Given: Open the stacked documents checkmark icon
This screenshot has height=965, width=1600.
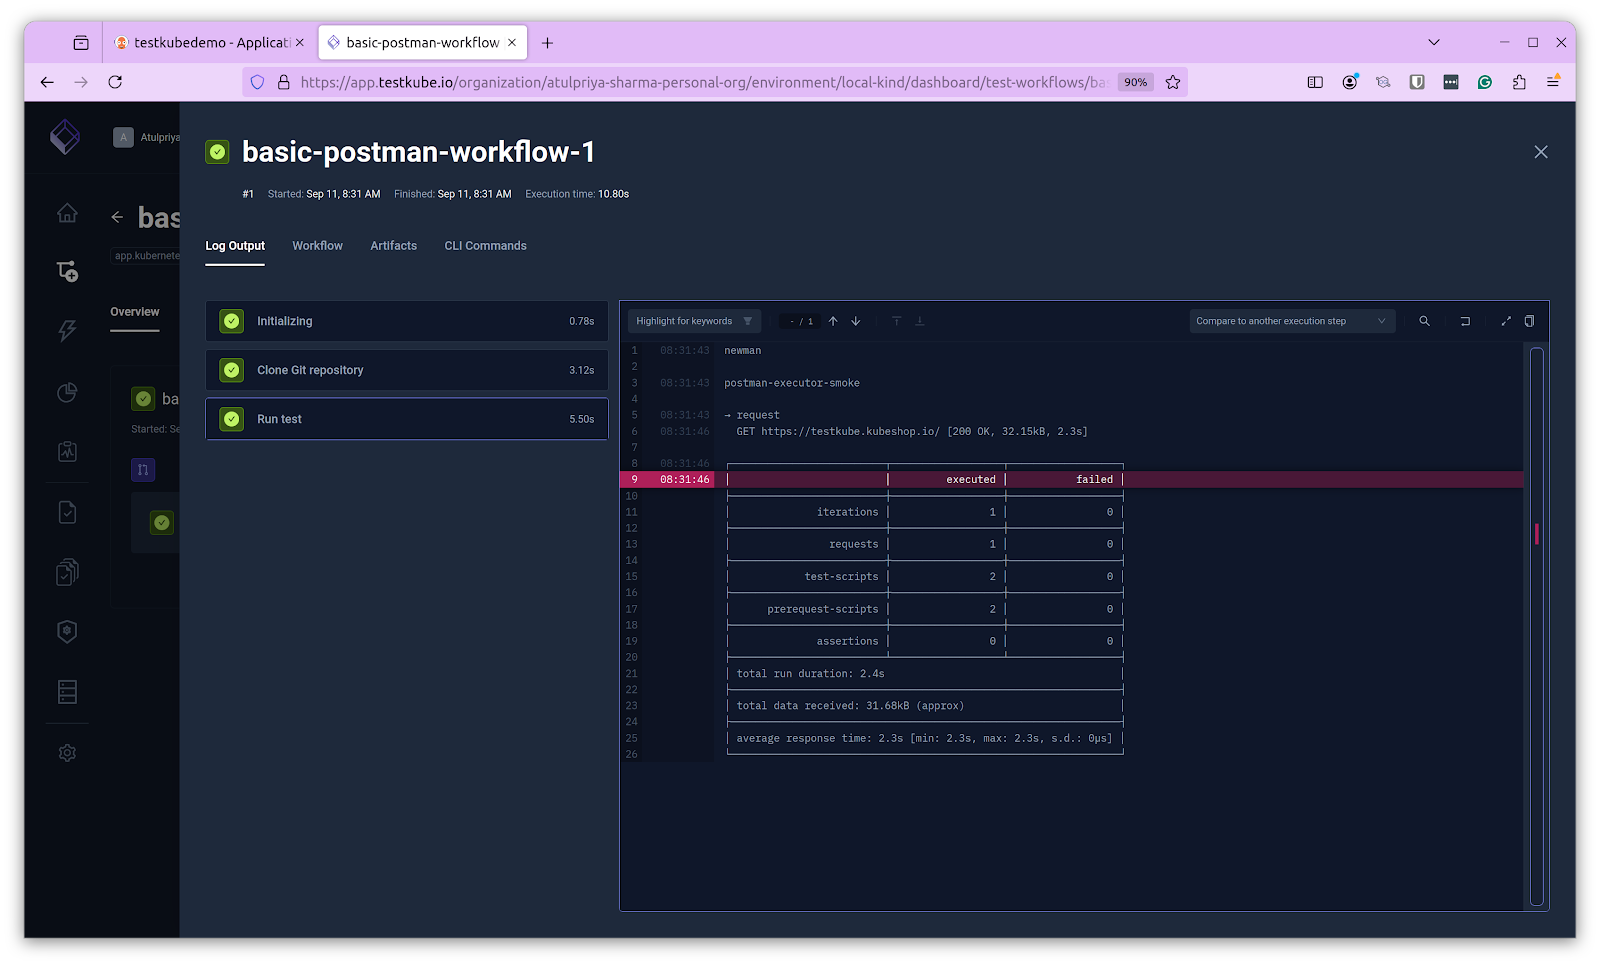Looking at the screenshot, I should click(x=67, y=572).
